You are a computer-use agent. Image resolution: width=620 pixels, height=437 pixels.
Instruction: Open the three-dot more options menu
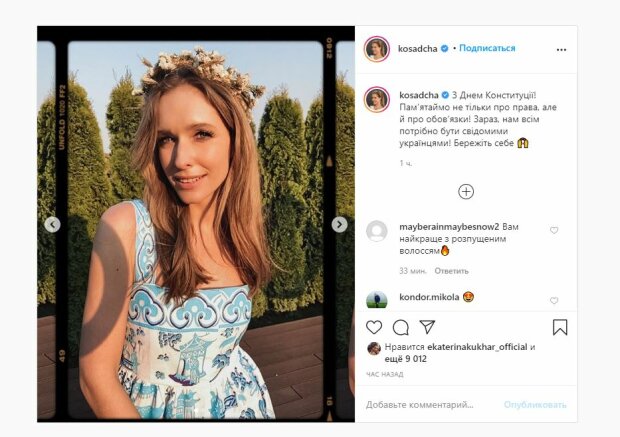coord(561,50)
